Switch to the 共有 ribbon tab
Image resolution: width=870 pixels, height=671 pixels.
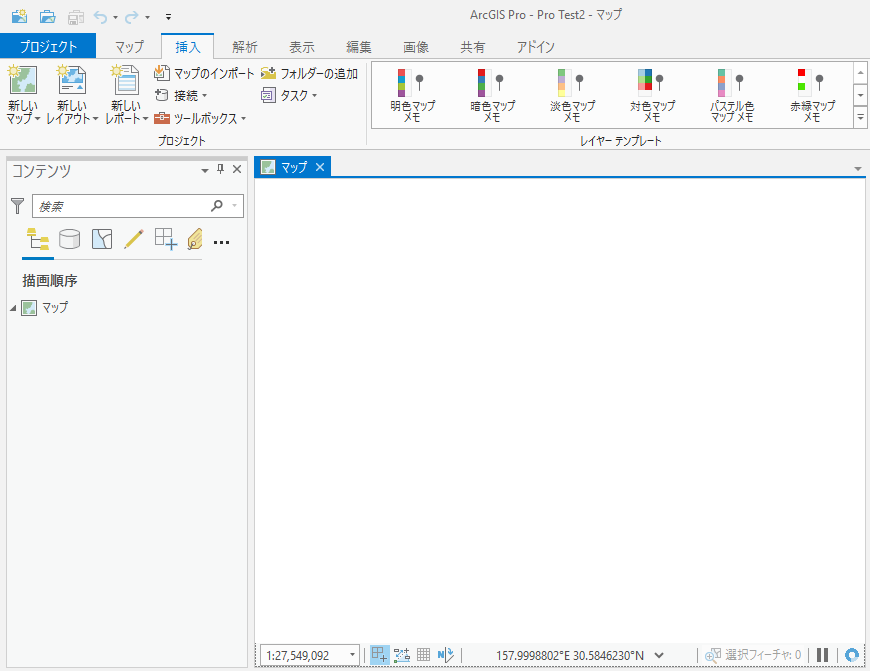point(473,47)
